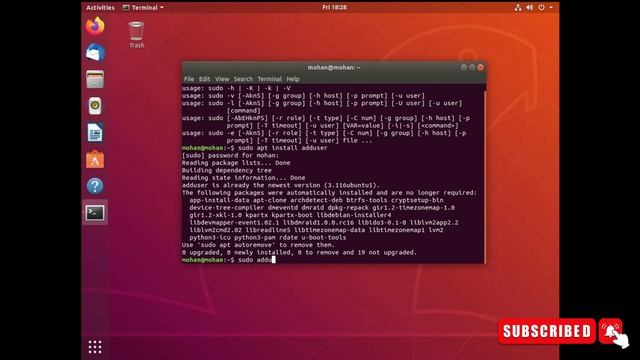Open Rhythmbox music player in dock
The height and width of the screenshot is (360, 640).
[95, 106]
